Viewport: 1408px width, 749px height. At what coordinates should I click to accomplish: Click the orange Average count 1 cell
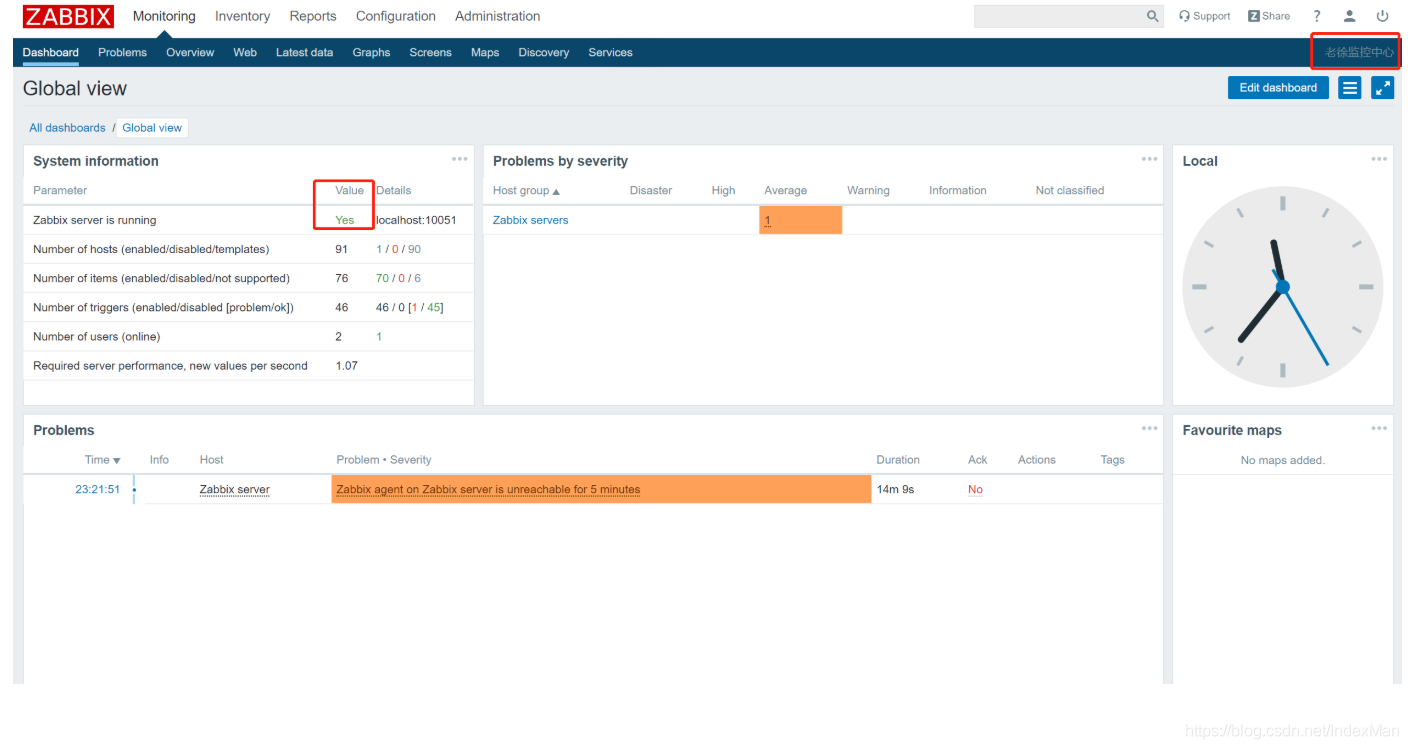tap(800, 220)
